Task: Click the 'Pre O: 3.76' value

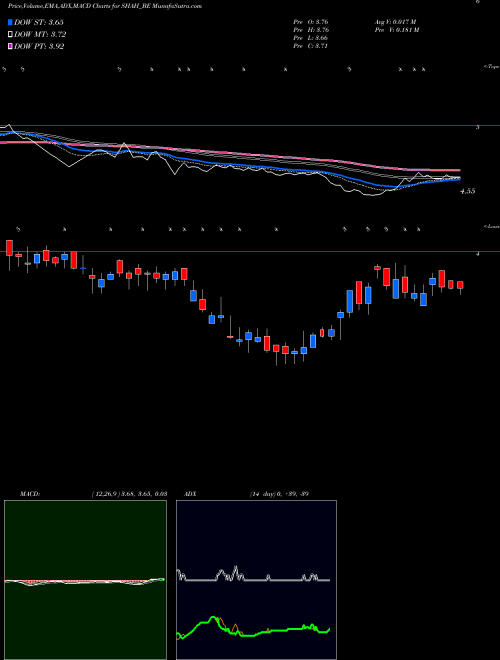Action: 311,22
